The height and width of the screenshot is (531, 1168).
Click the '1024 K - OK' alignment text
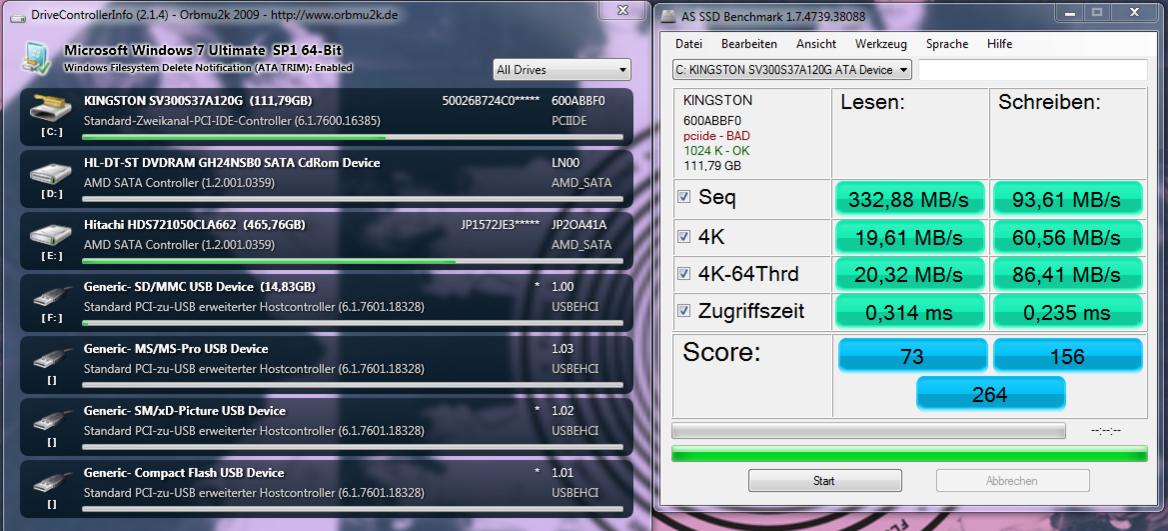pos(716,150)
